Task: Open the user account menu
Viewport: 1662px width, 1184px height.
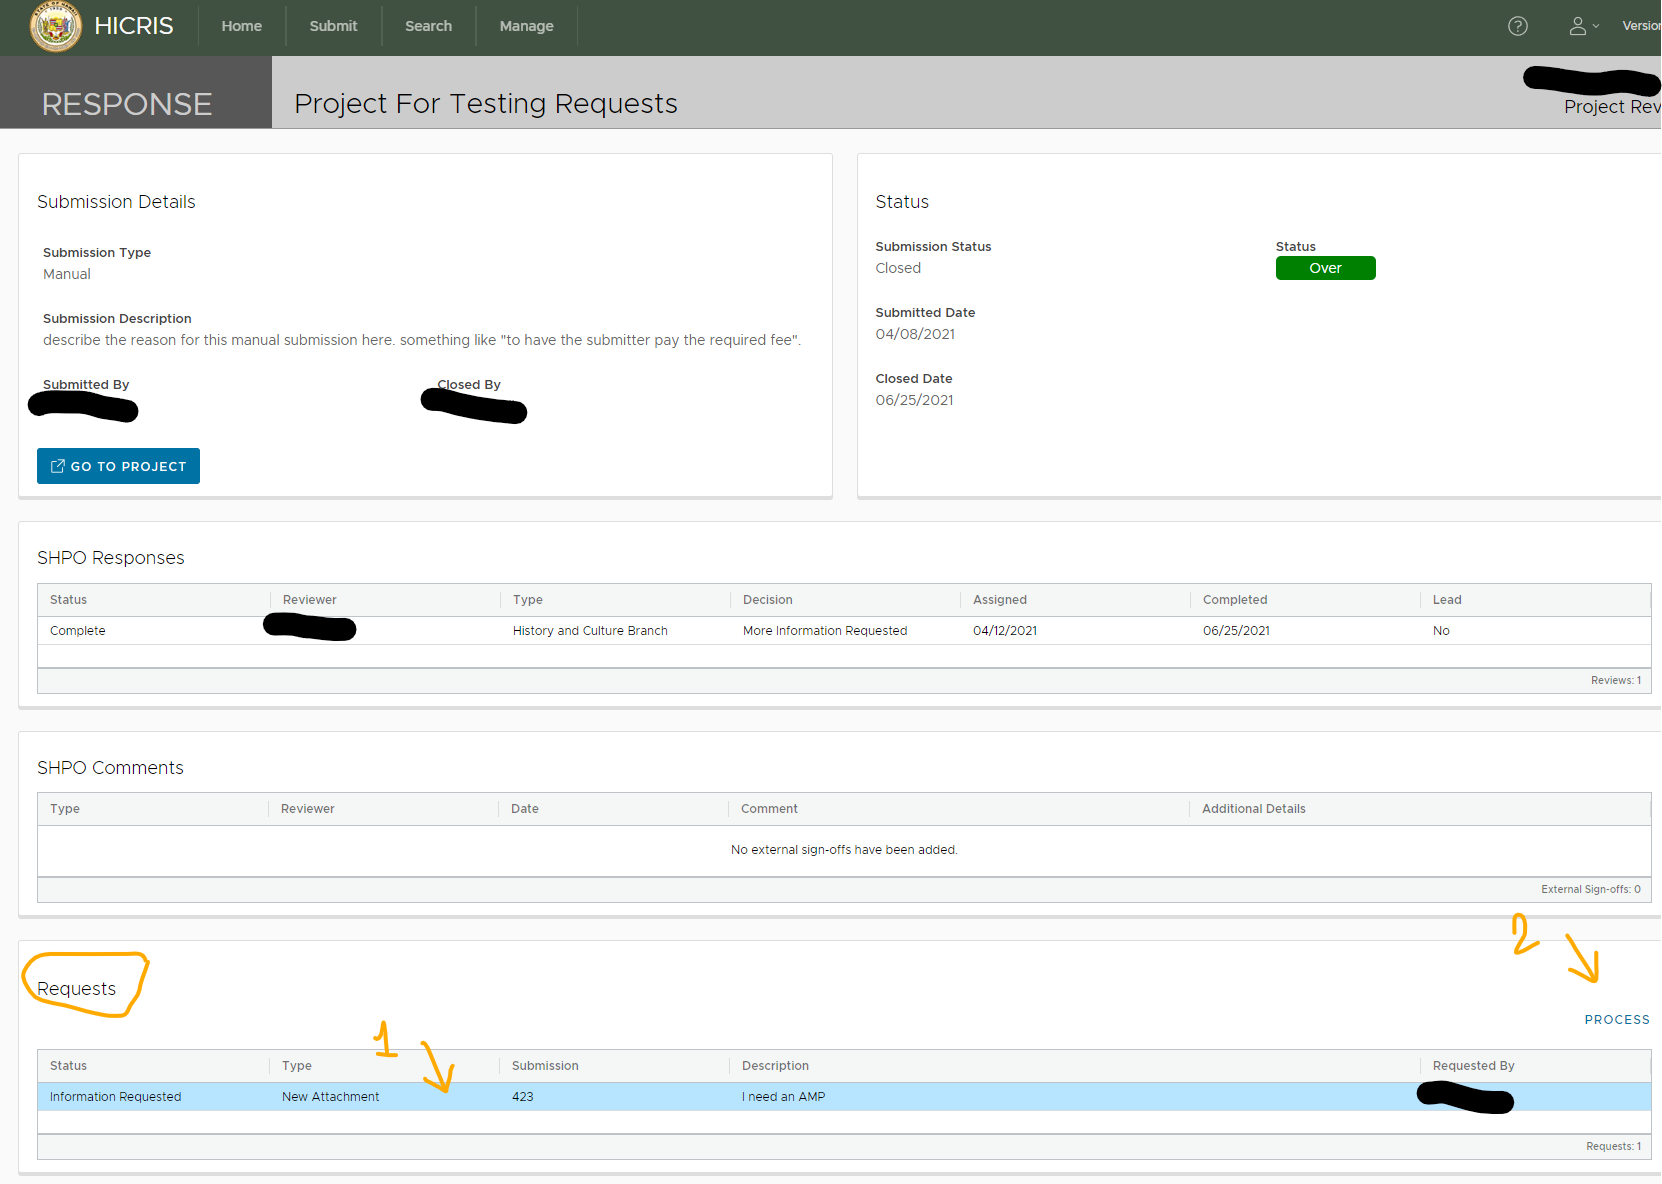Action: (1581, 26)
